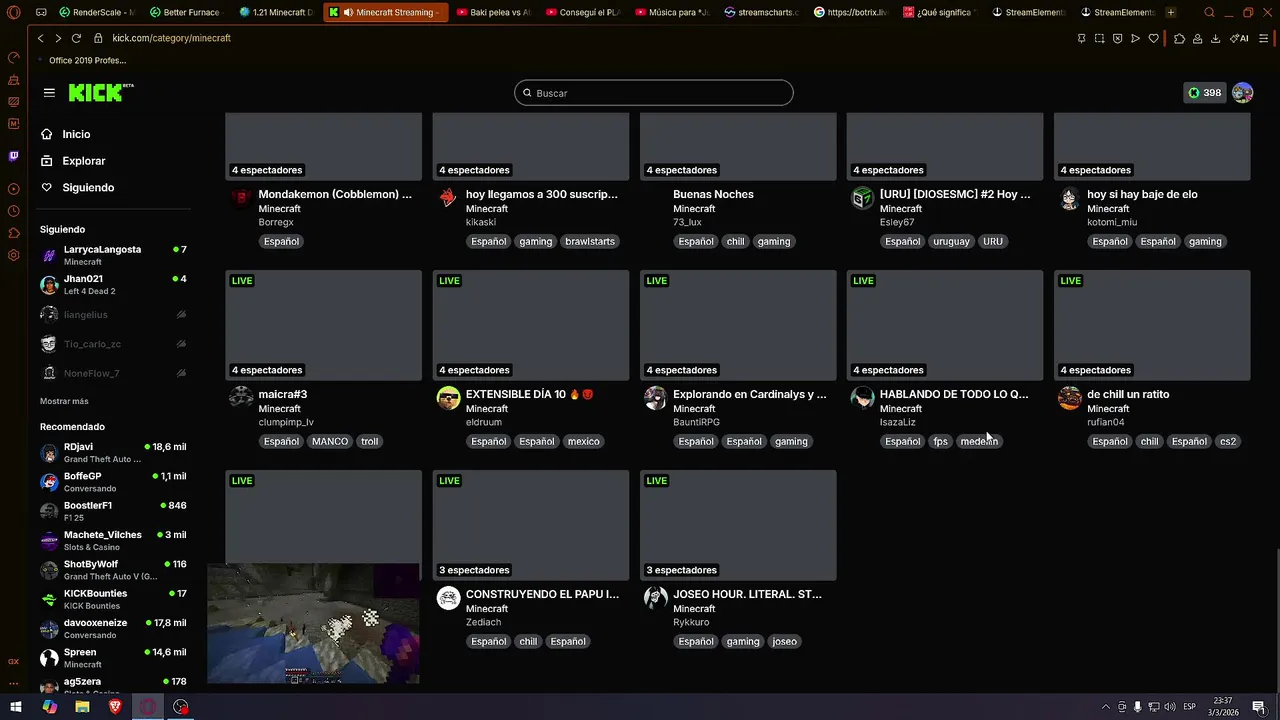Open recommended channel KICKBounties
Viewport: 1280px width, 720px height.
tap(113, 599)
